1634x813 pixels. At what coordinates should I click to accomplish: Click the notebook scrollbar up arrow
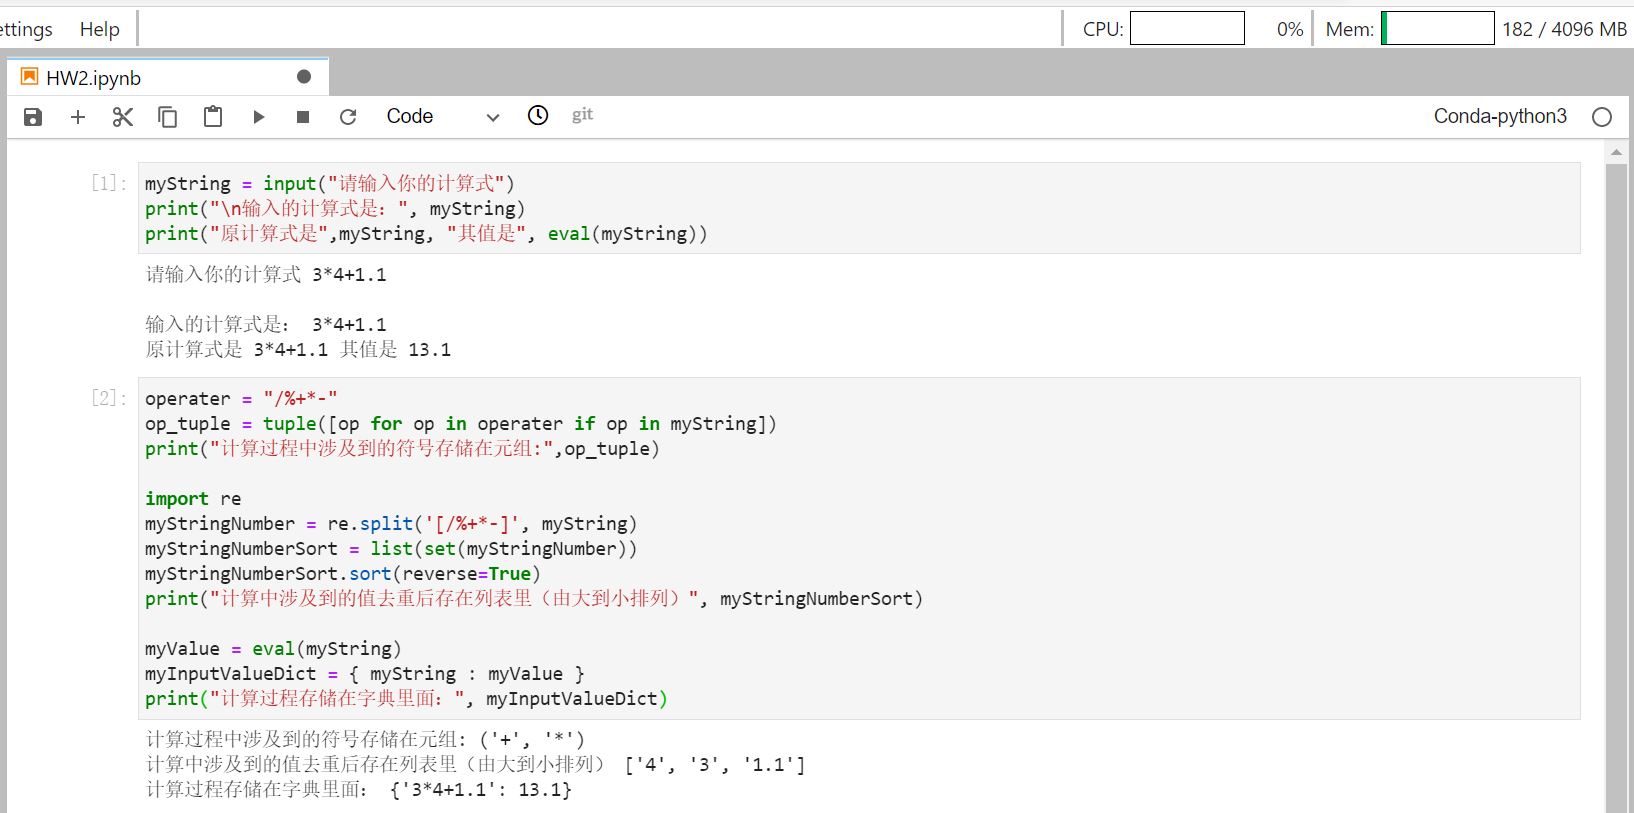pos(1616,152)
